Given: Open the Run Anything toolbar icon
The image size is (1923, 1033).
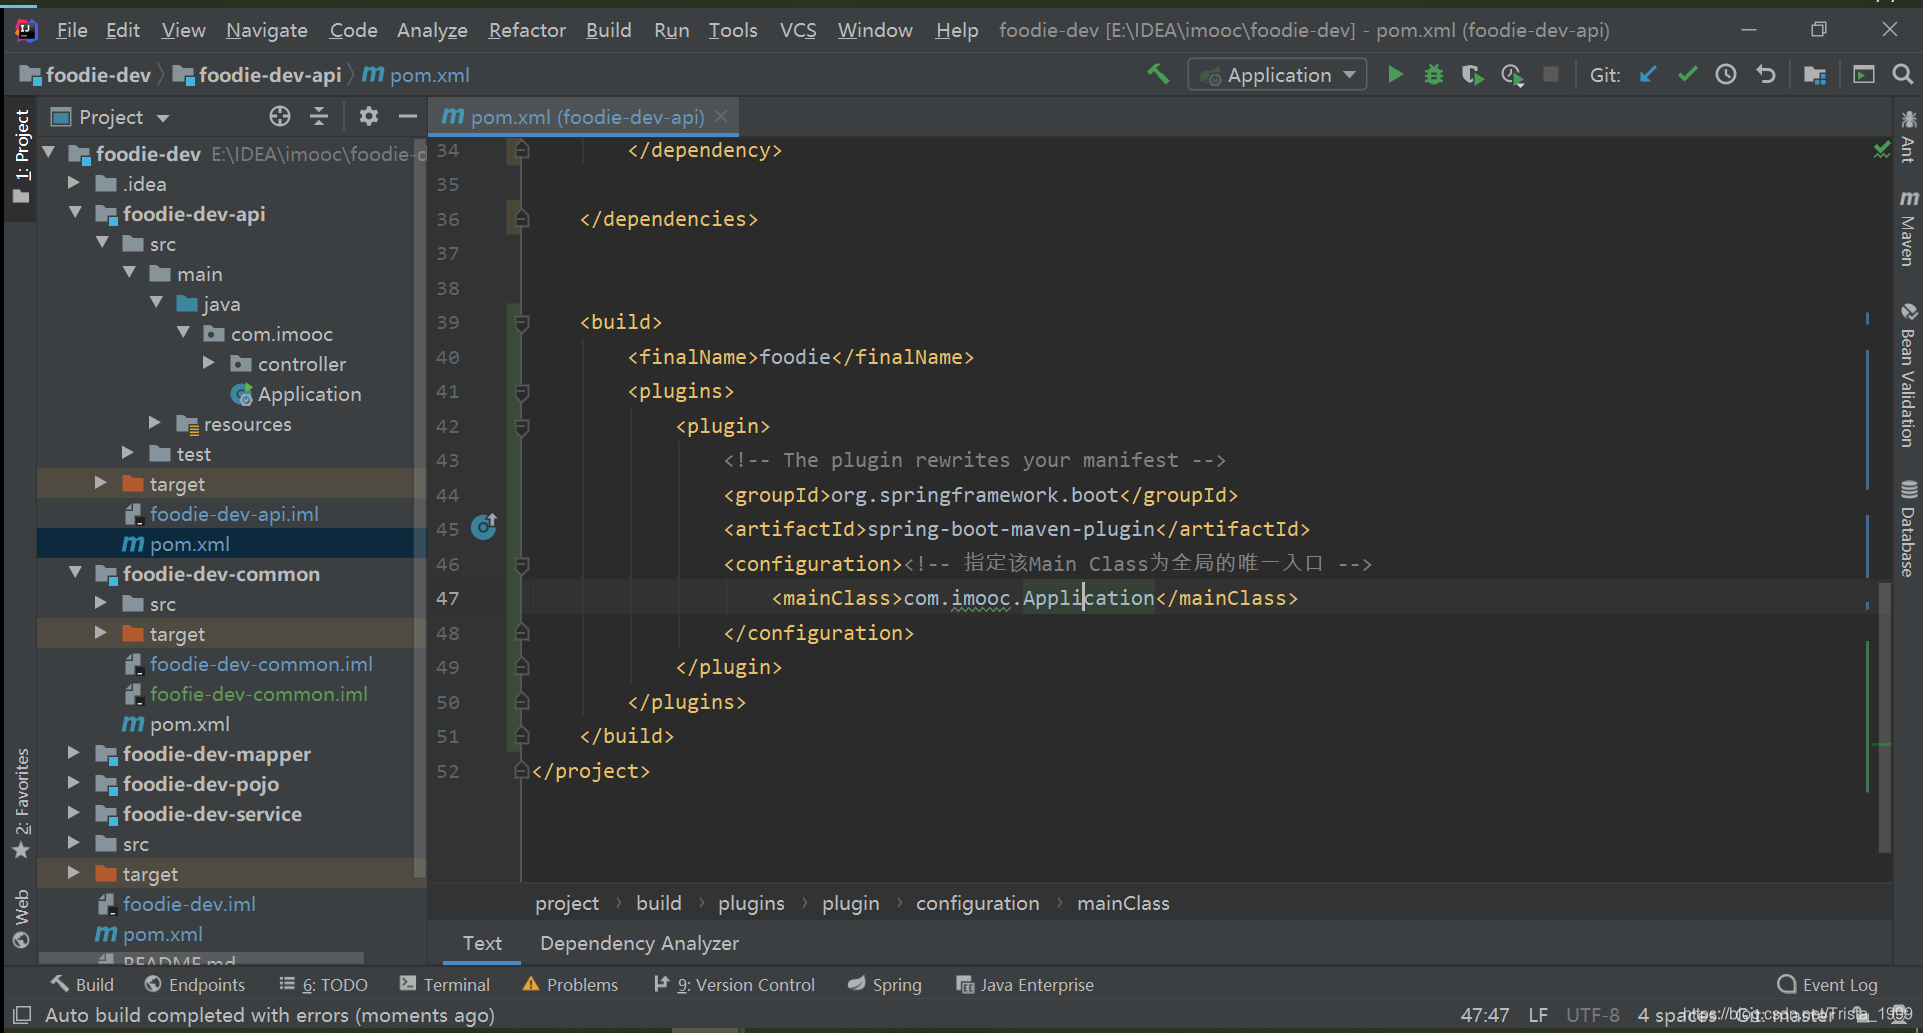Looking at the screenshot, I should click(1864, 74).
